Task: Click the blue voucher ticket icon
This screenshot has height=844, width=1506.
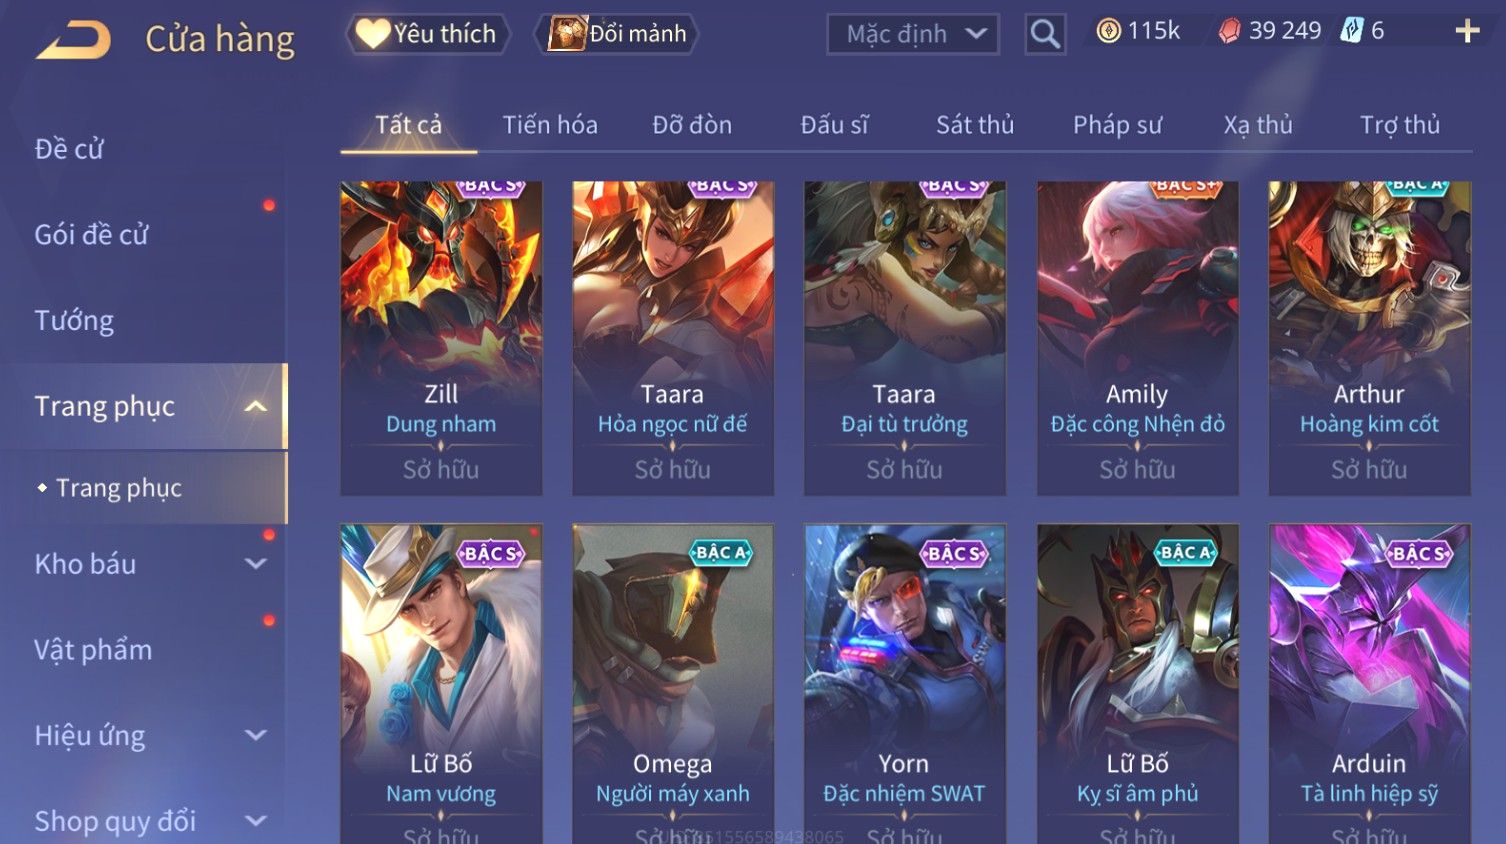Action: point(1352,31)
